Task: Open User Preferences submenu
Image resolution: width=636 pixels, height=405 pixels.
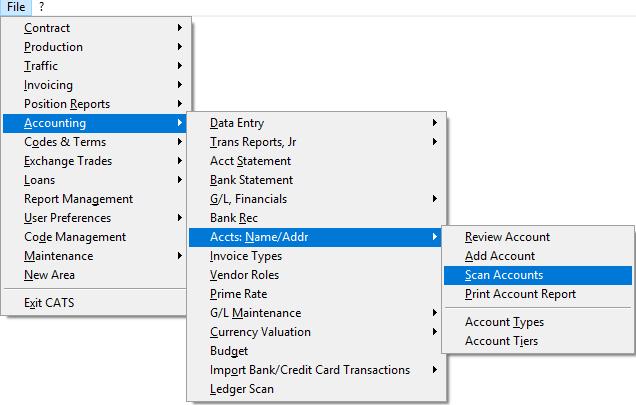Action: pos(96,218)
